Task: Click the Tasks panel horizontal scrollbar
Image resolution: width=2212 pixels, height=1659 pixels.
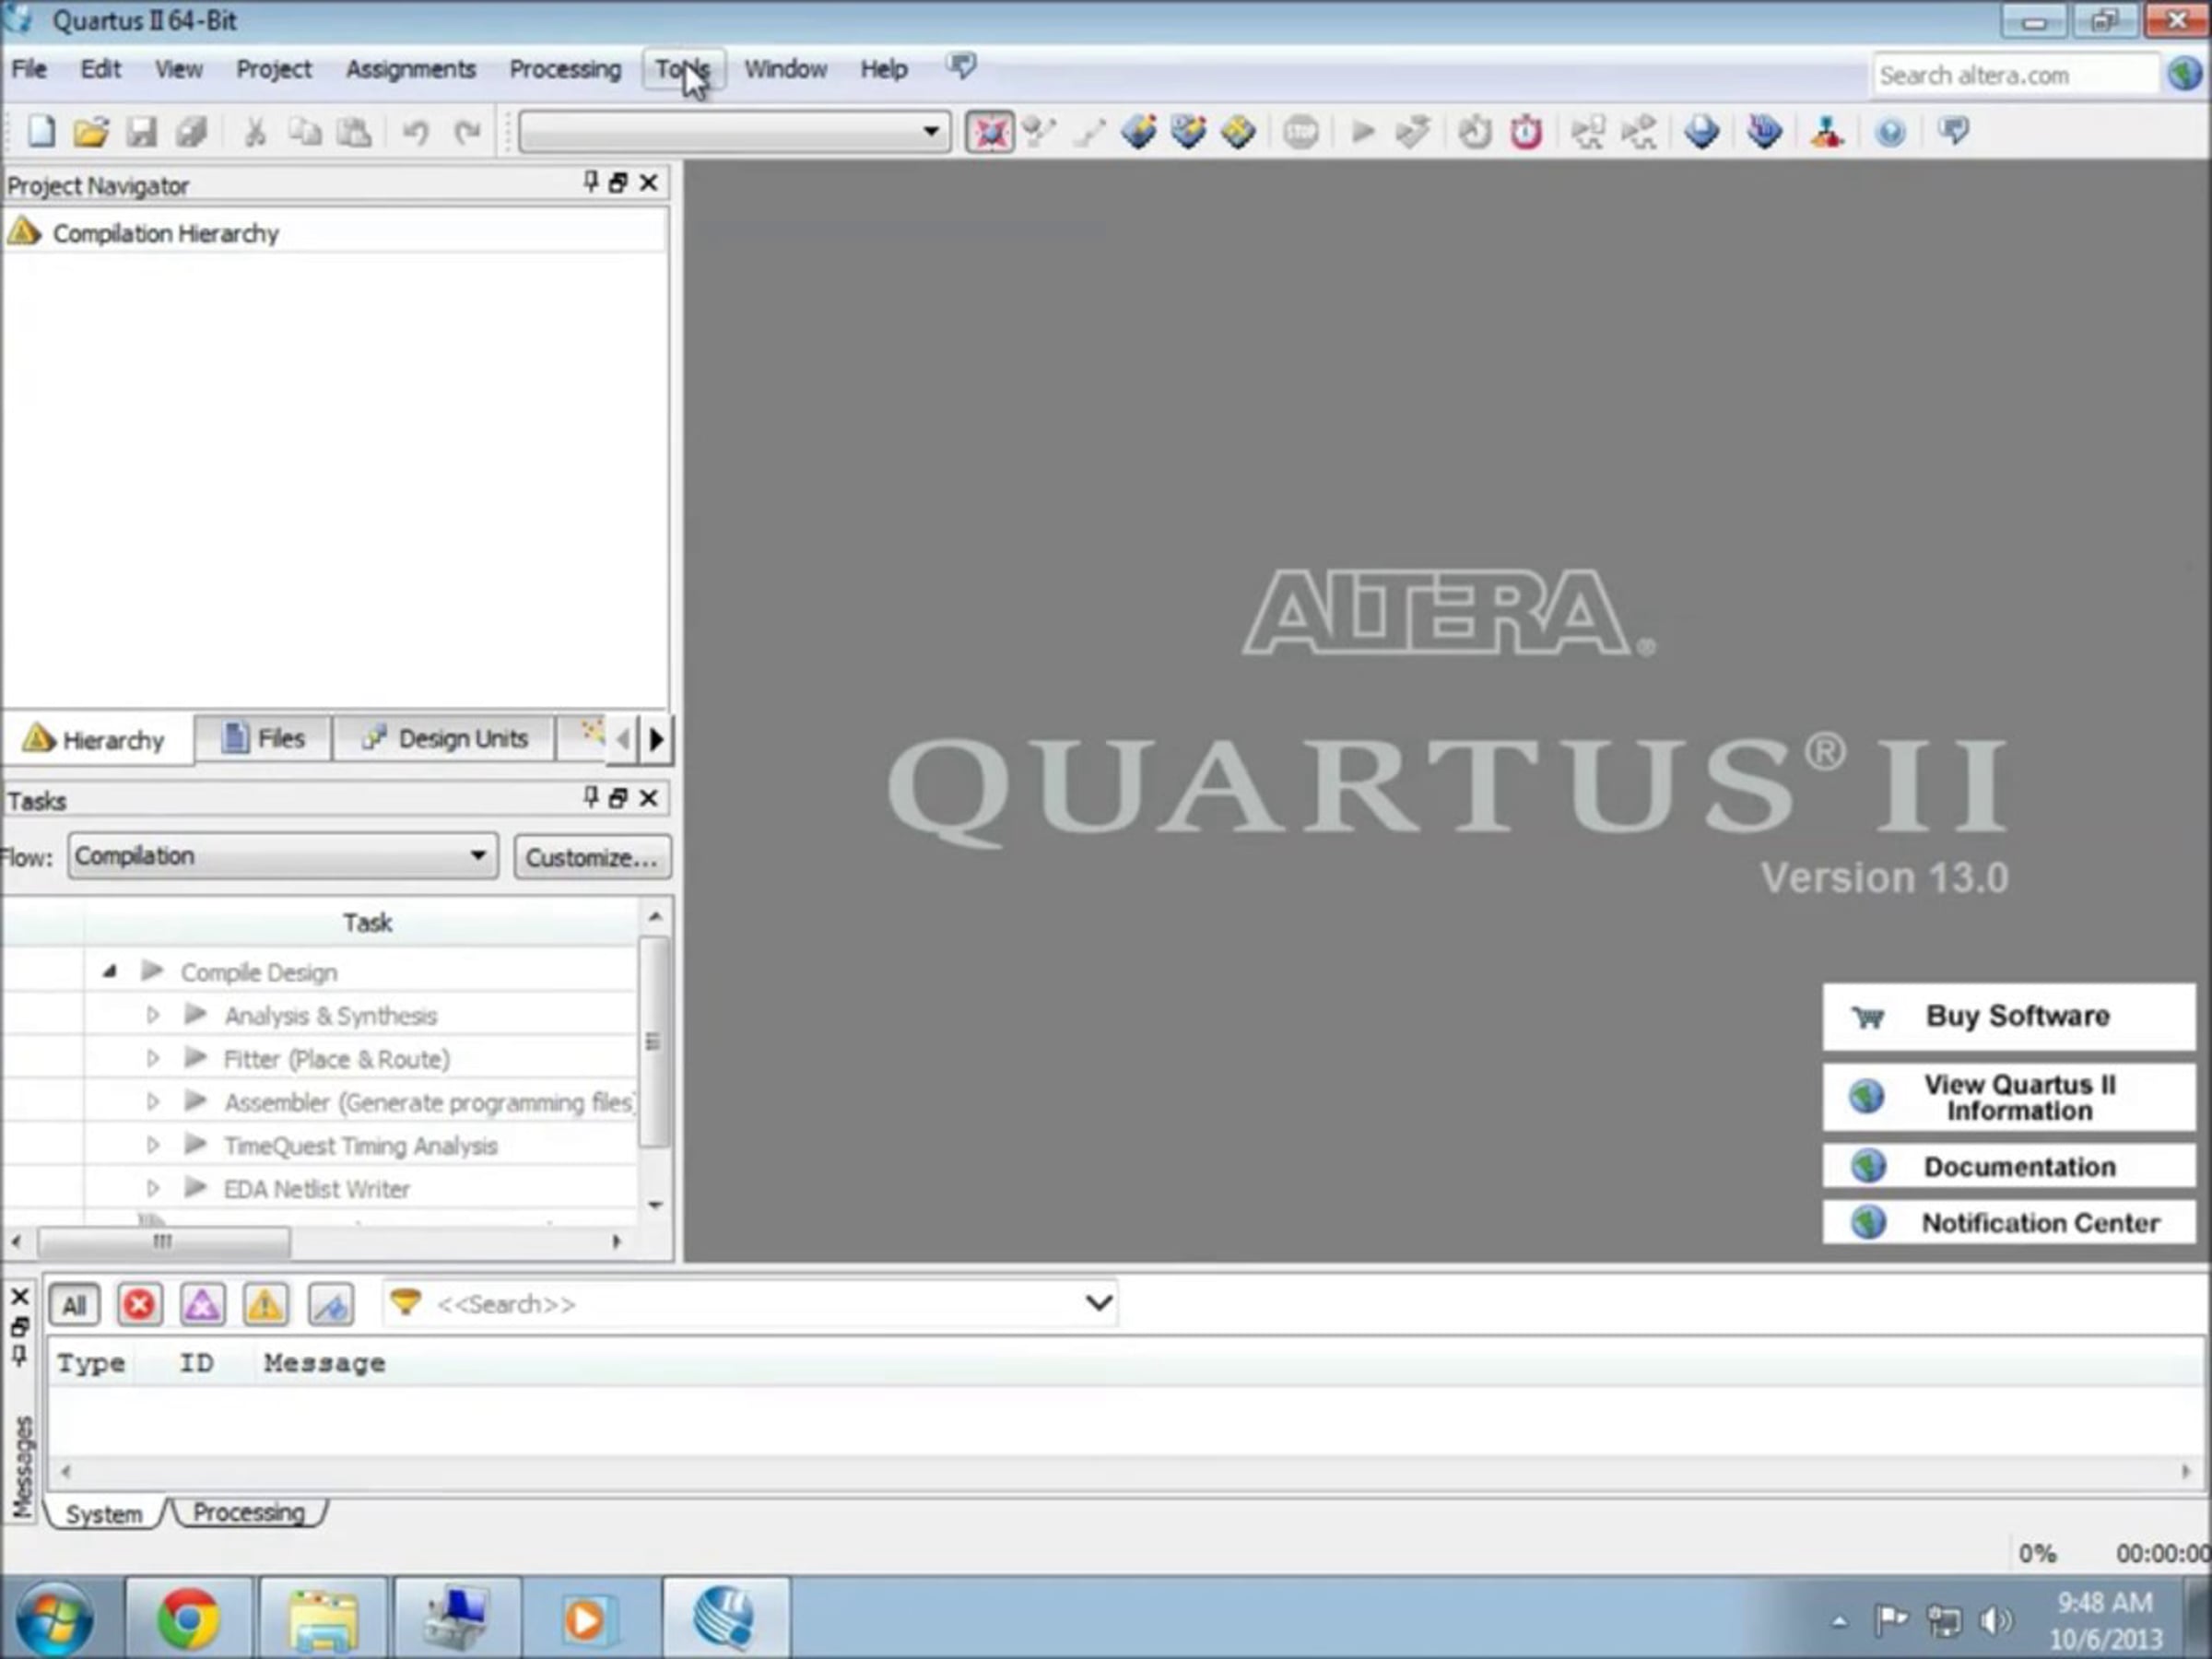Action: (164, 1242)
